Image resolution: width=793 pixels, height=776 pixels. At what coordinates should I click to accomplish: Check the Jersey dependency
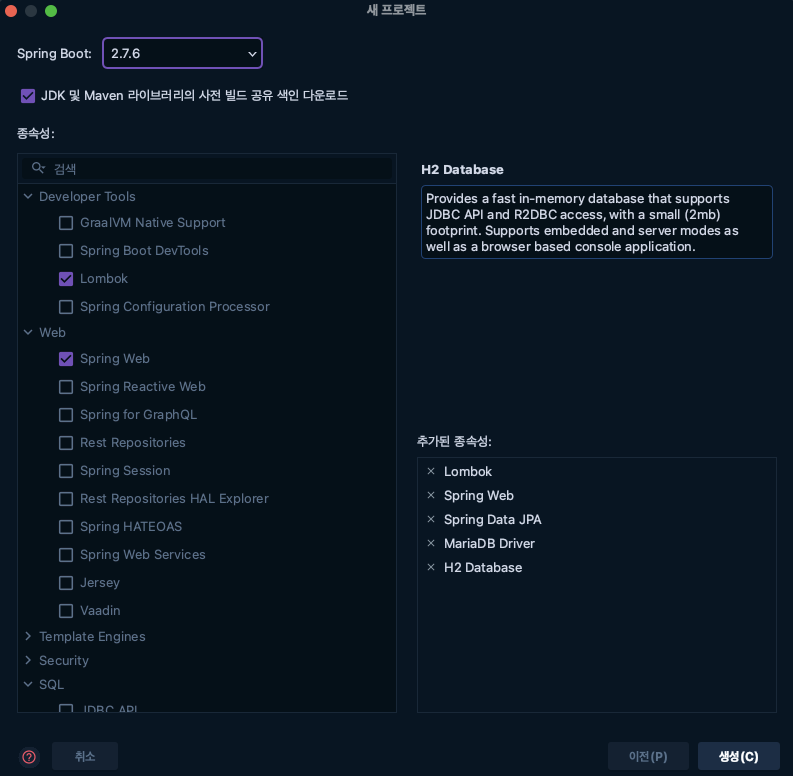(66, 583)
